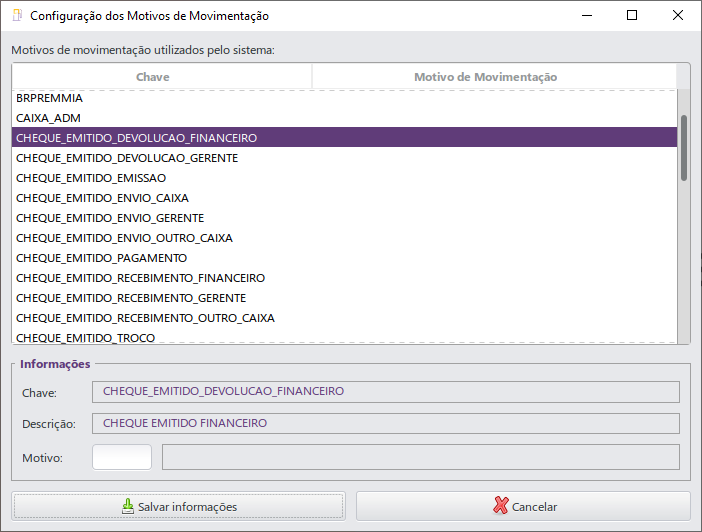Select CHEQUE_EMITIDO_EMISSAO entry
This screenshot has width=702, height=532.
[344, 178]
